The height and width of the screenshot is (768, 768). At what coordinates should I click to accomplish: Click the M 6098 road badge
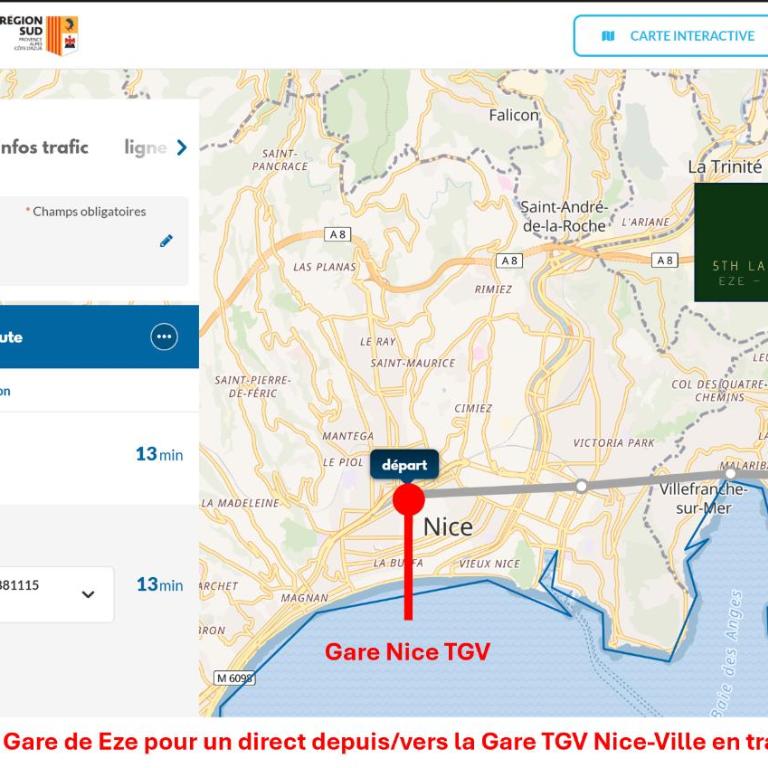pos(235,678)
